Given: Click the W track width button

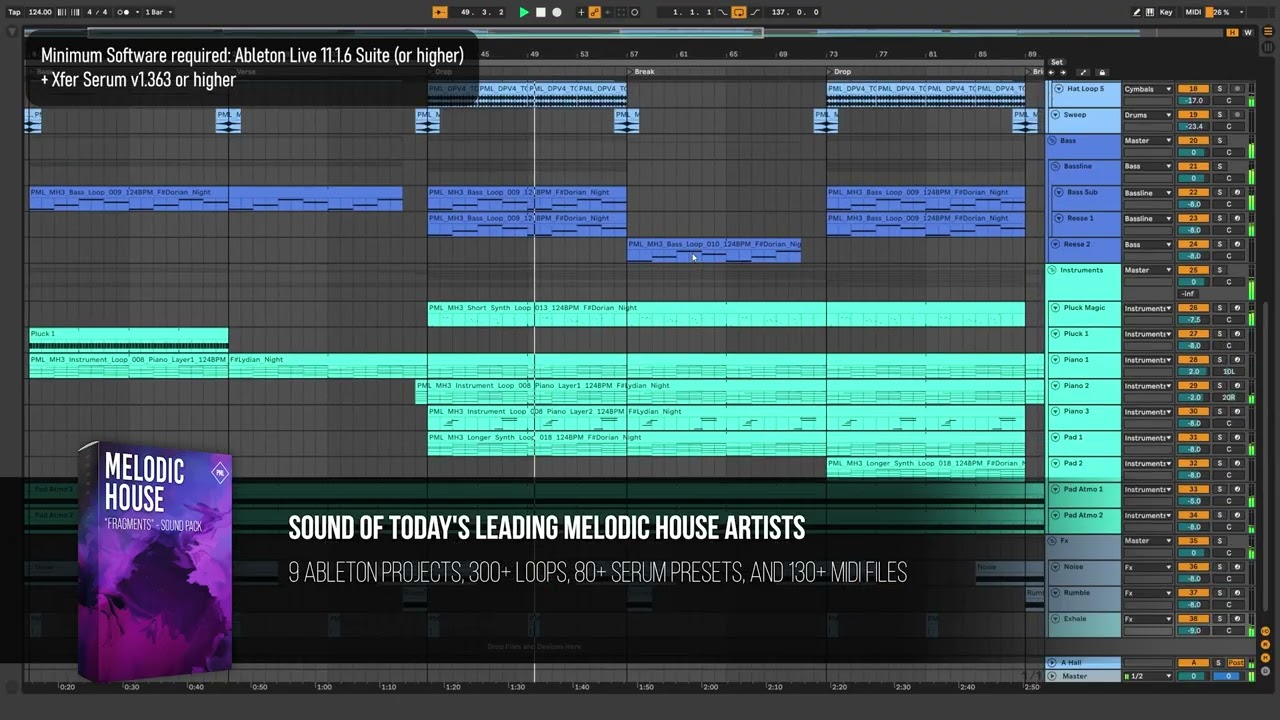Looking at the screenshot, I should [1248, 32].
